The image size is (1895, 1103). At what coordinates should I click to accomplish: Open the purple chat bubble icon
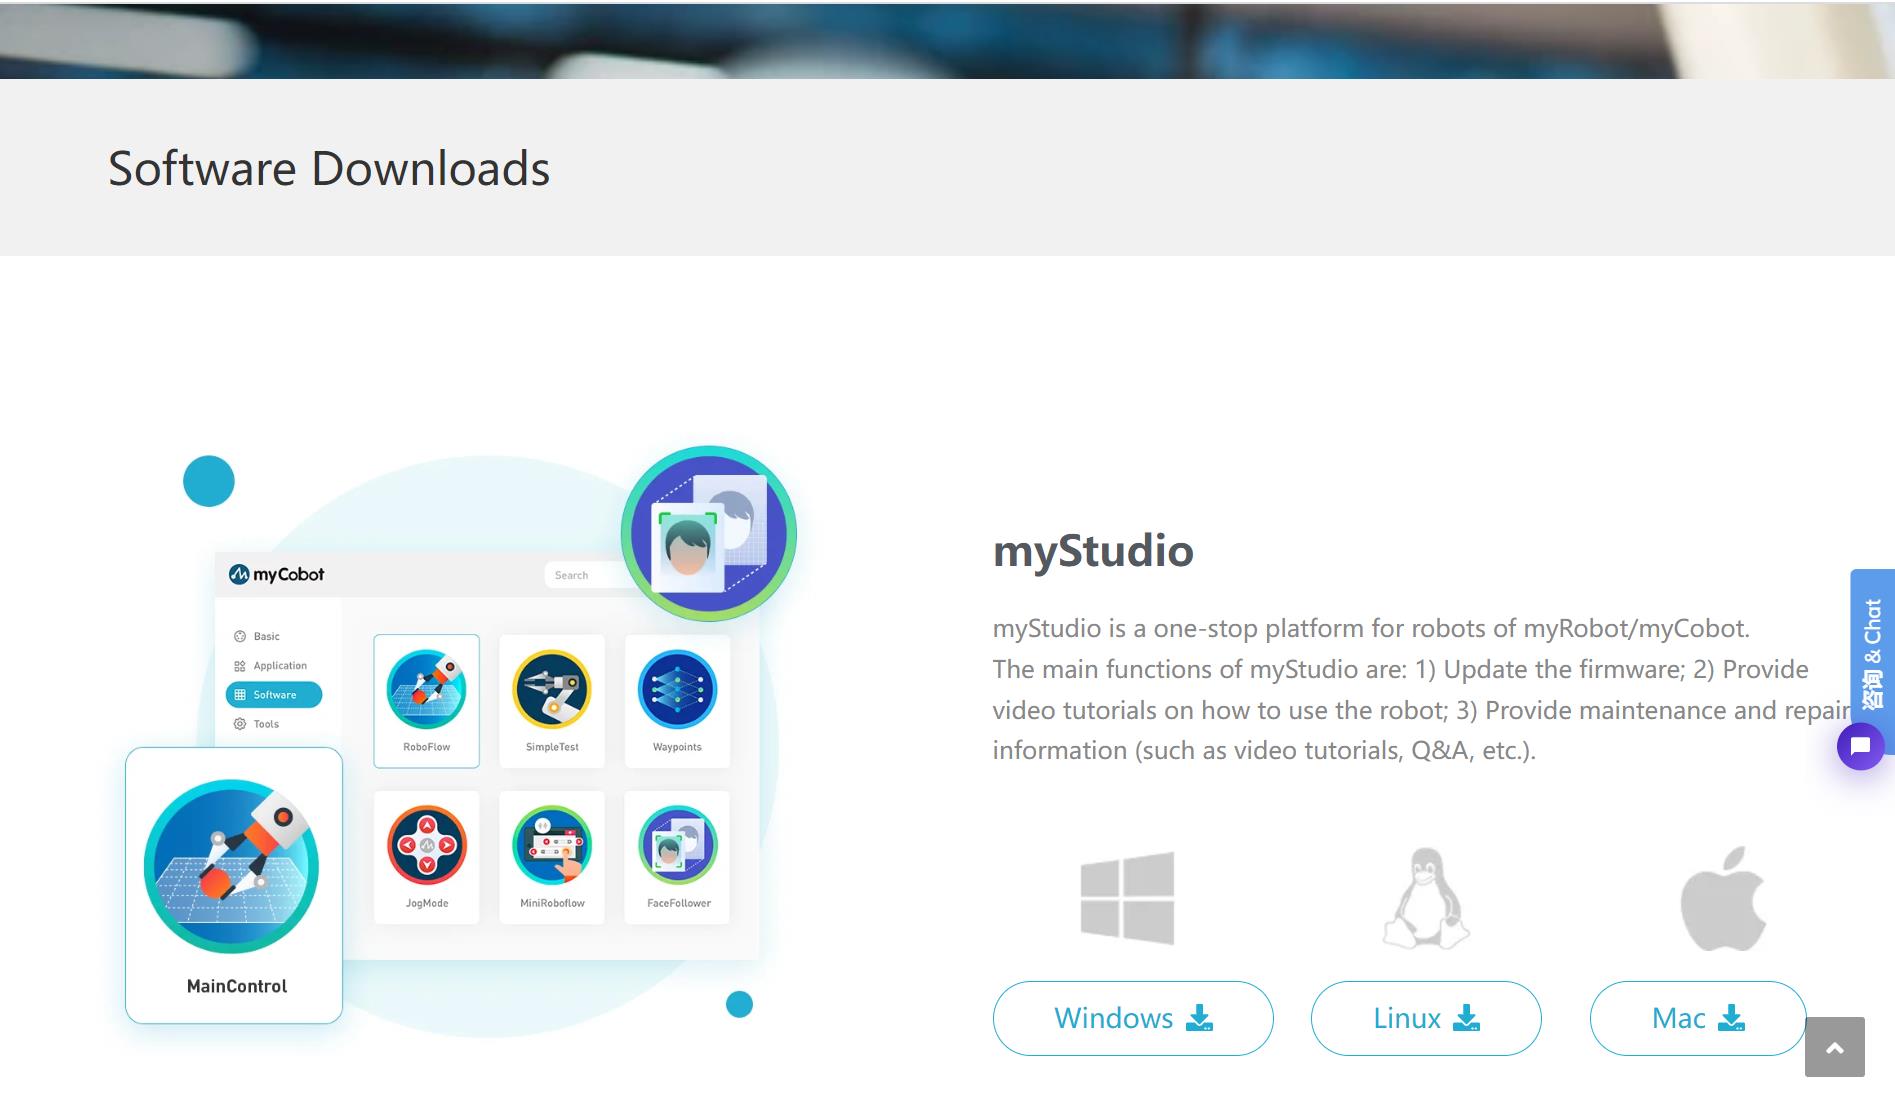(1860, 746)
